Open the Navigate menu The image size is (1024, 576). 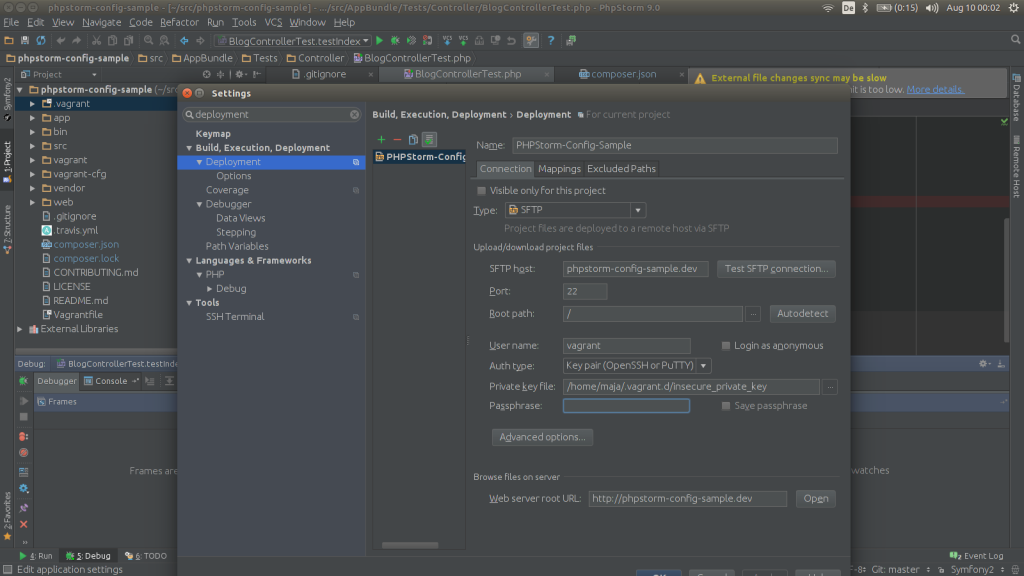101,22
